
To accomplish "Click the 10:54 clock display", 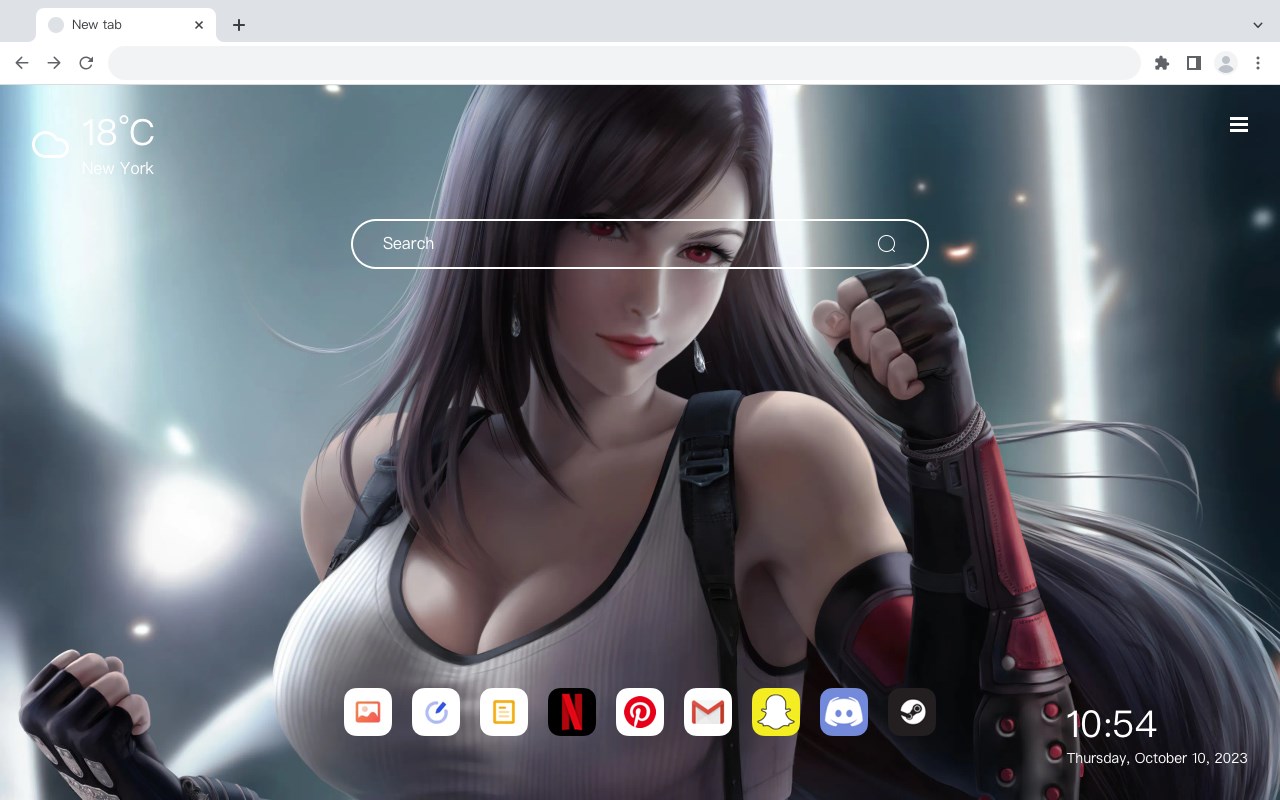I will (x=1111, y=724).
